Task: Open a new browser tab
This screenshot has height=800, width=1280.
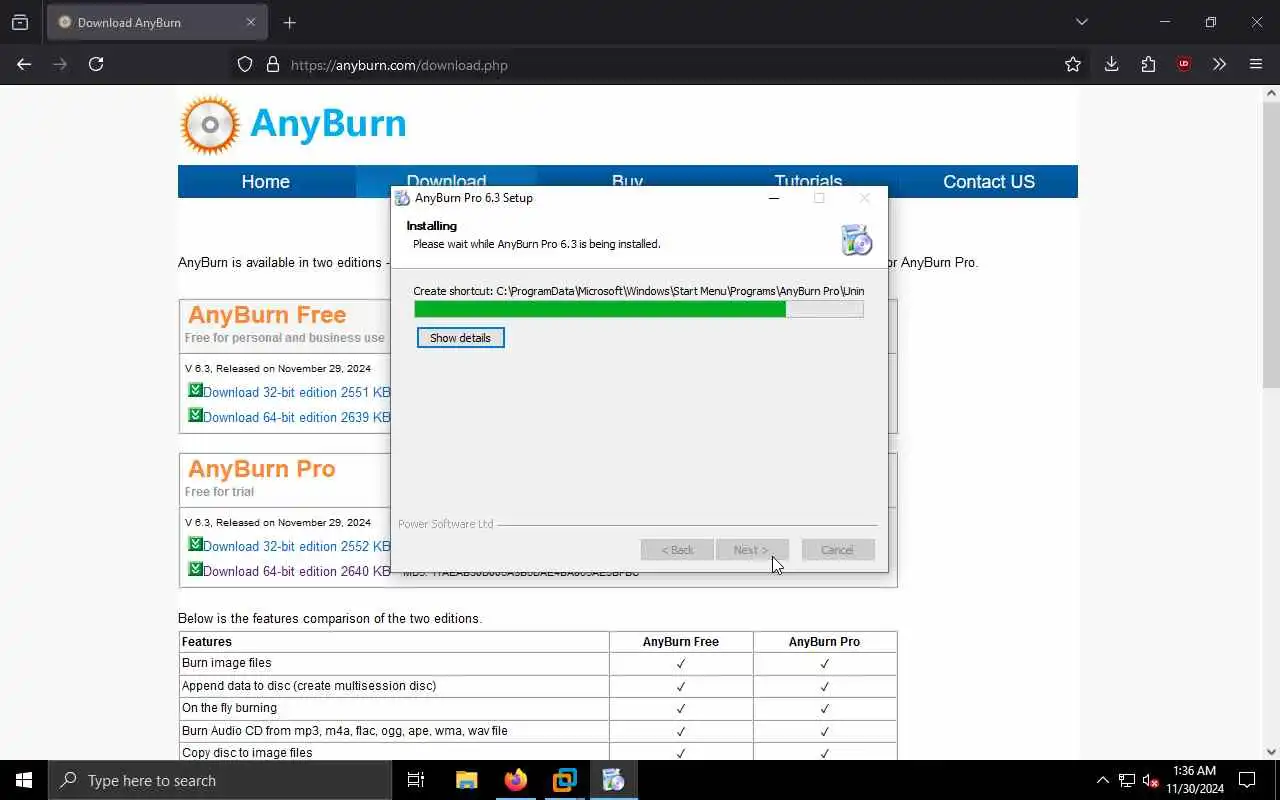Action: [x=290, y=22]
